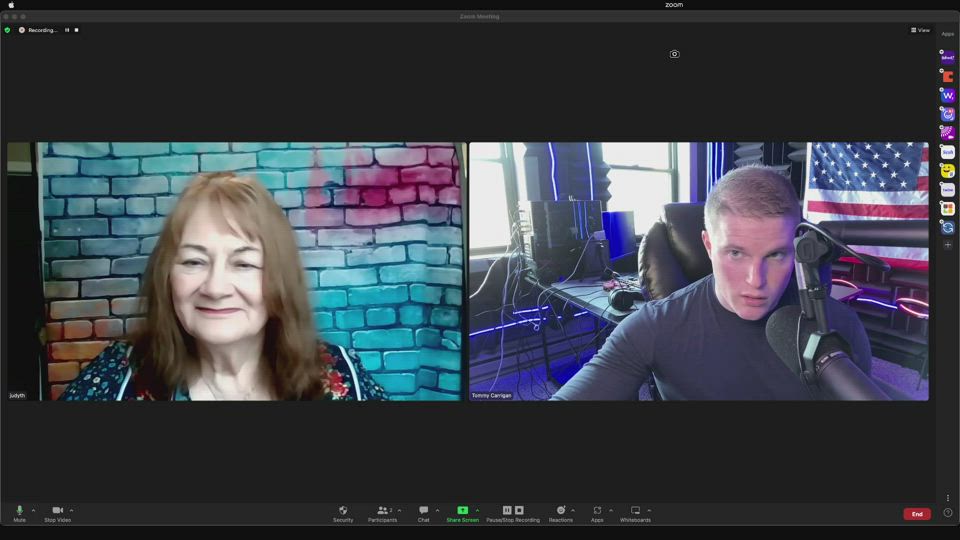This screenshot has height=540, width=960.
Task: Expand Share Screen options arrow
Action: 477,510
